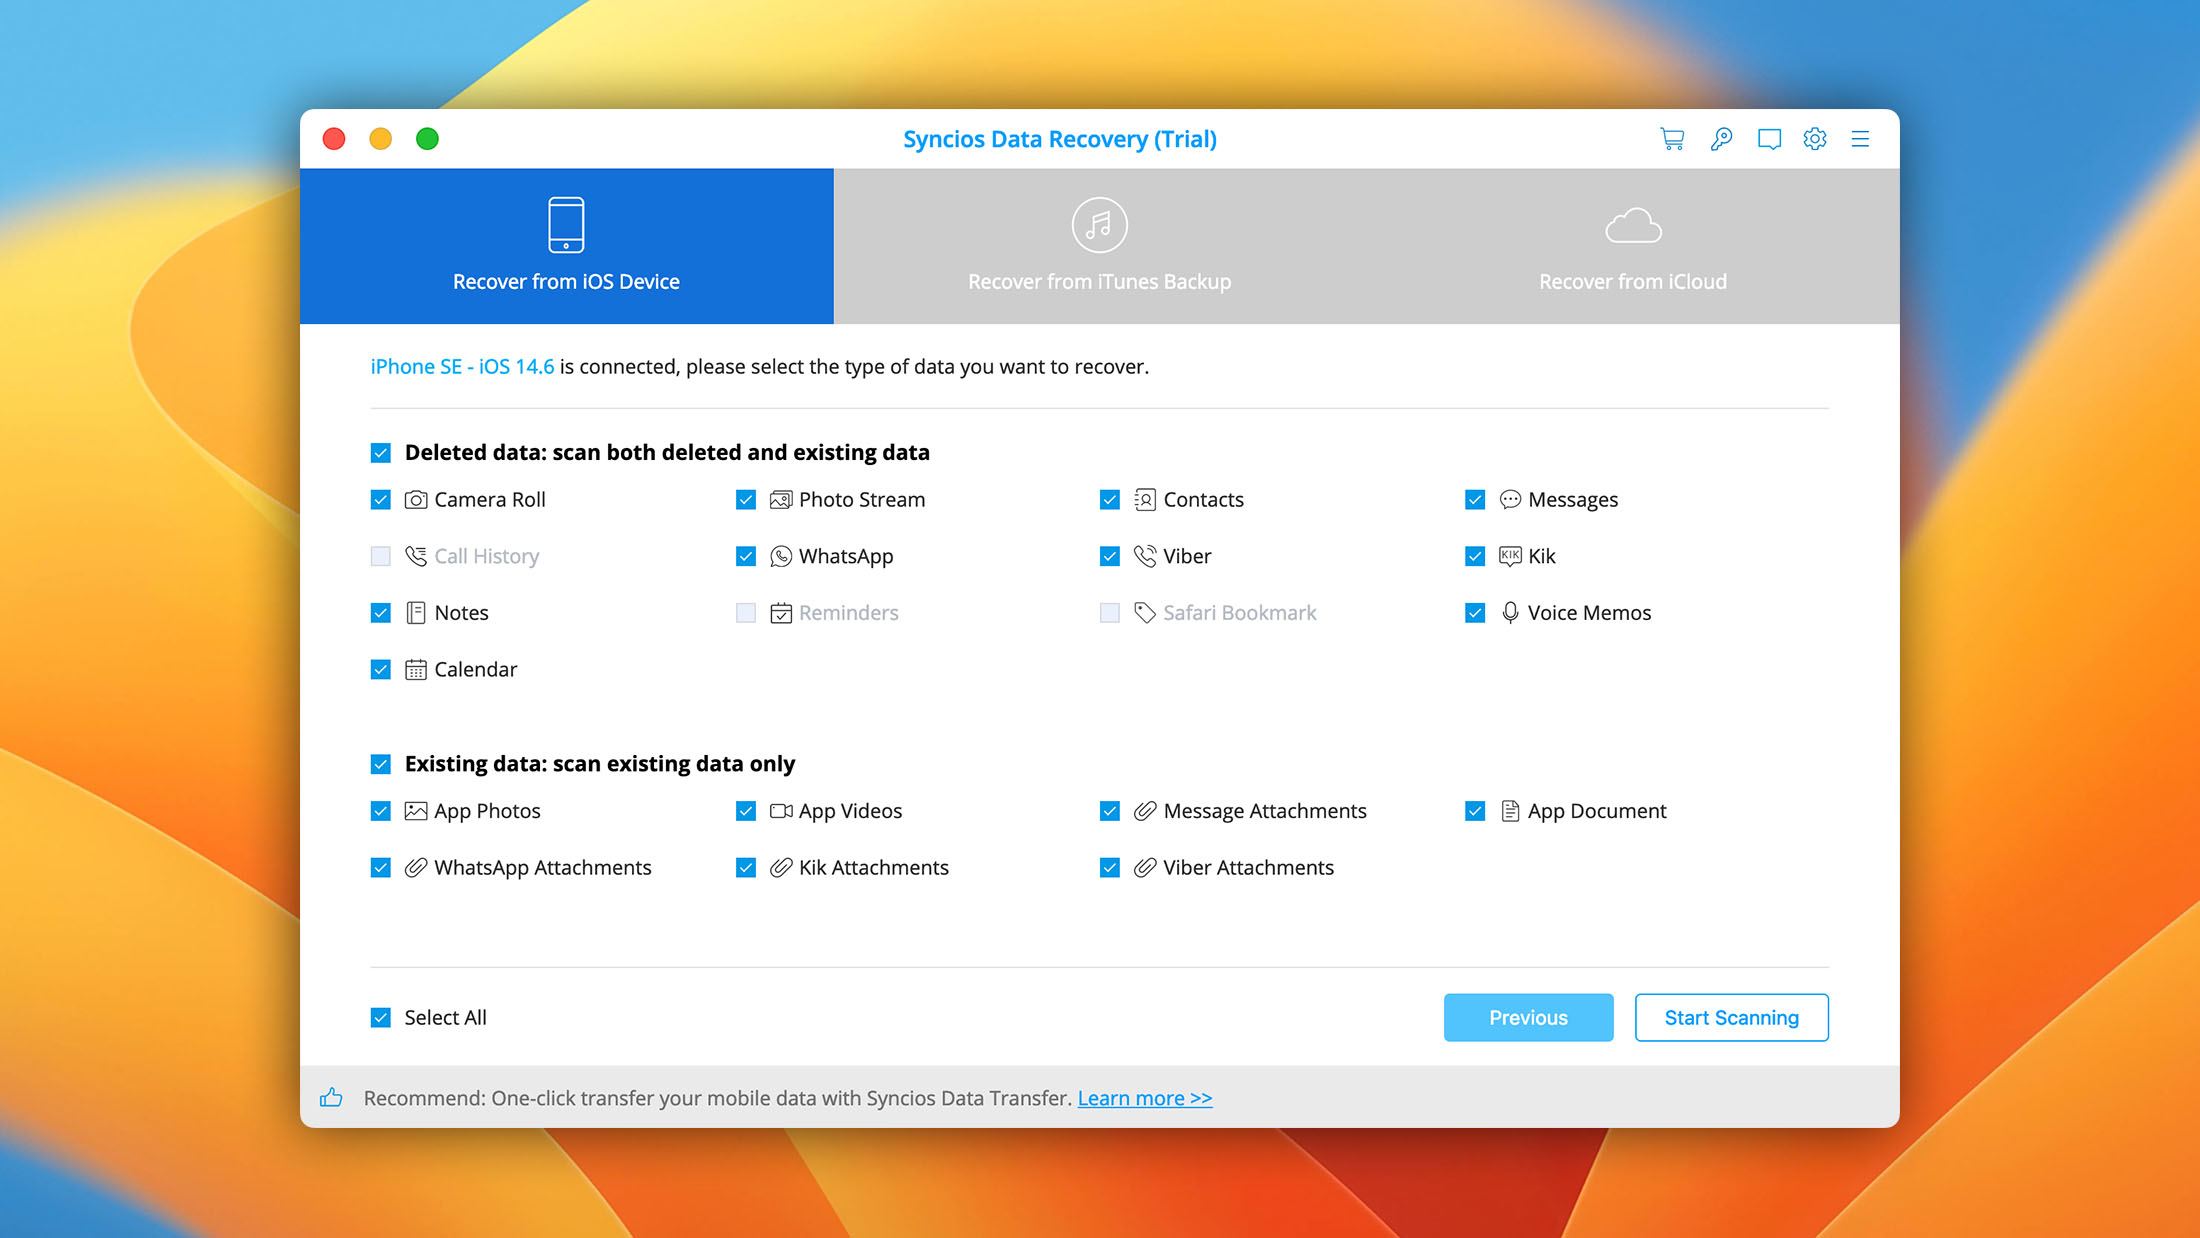Open the hamburger menu icon
2200x1238 pixels.
pos(1860,139)
